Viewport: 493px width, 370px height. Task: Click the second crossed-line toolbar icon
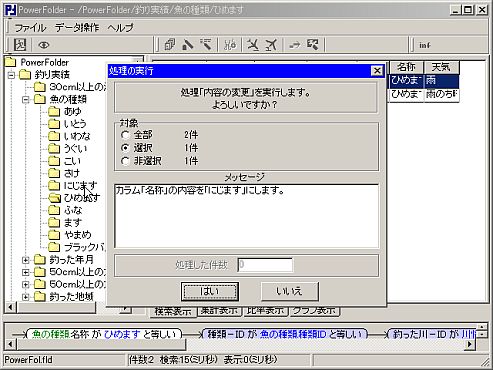[271, 45]
